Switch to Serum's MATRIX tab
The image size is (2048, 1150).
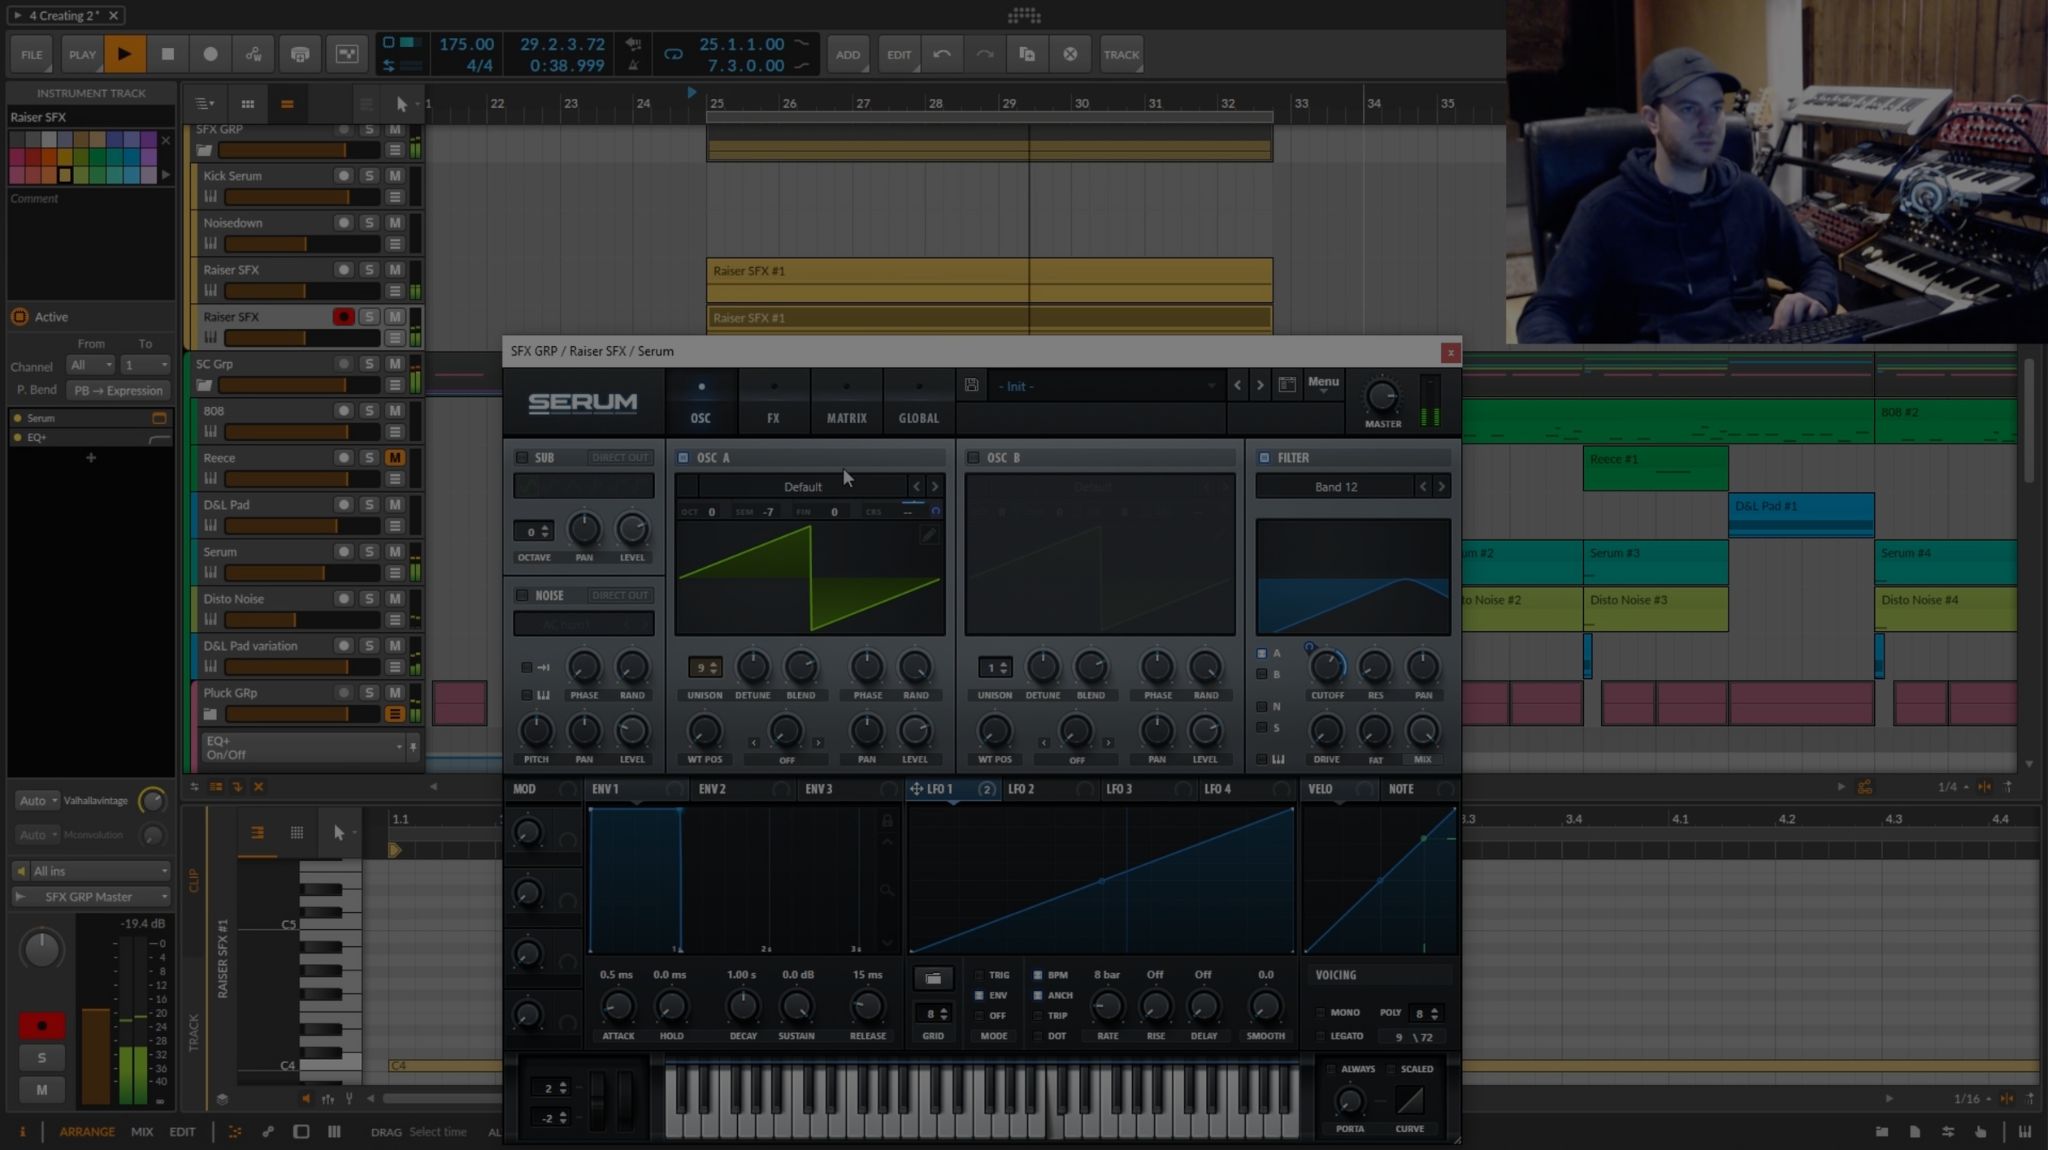pyautogui.click(x=846, y=401)
